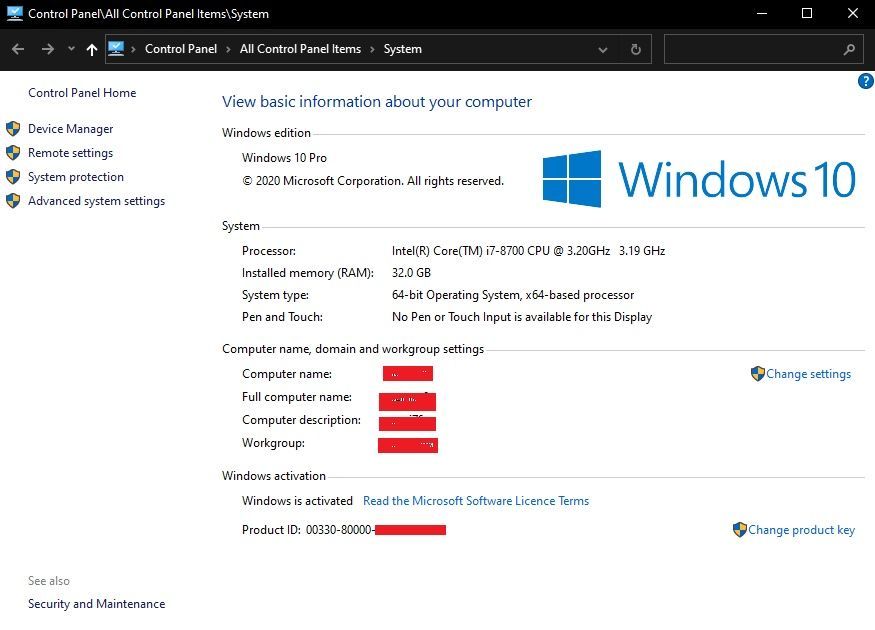
Task: Go forward with the right arrow button
Action: (47, 49)
